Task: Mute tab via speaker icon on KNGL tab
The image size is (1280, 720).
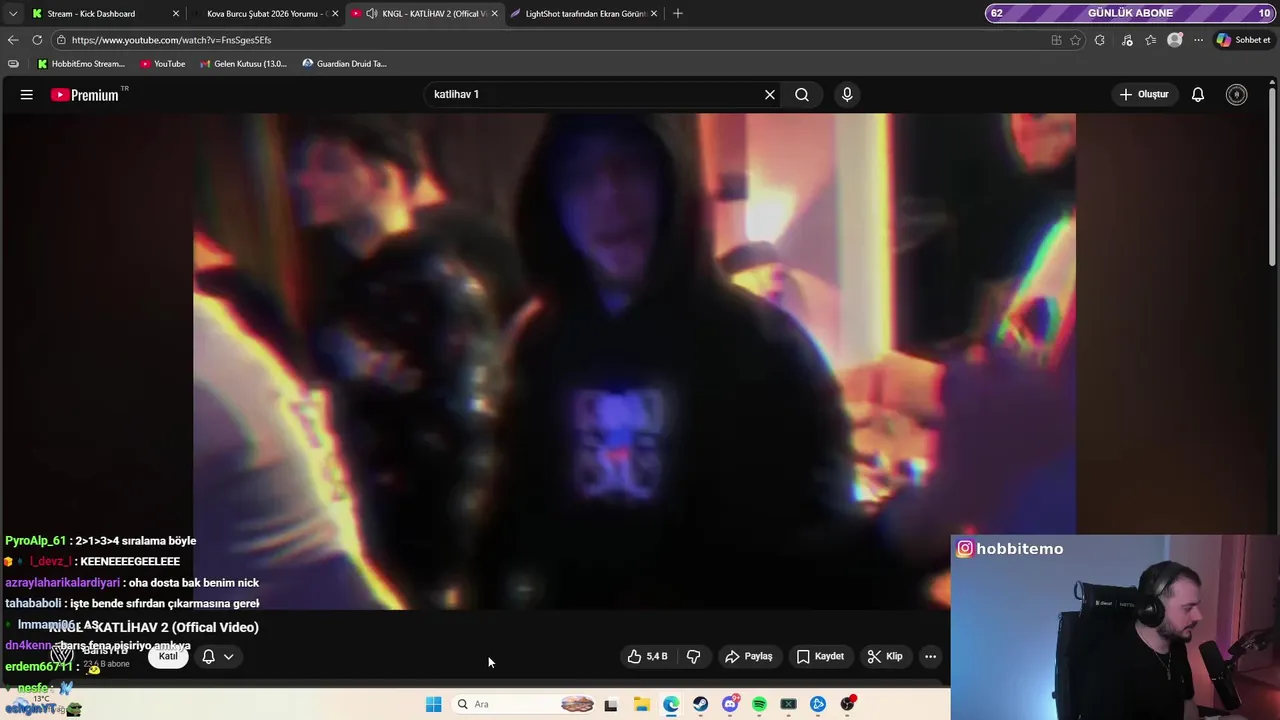Action: [372, 14]
